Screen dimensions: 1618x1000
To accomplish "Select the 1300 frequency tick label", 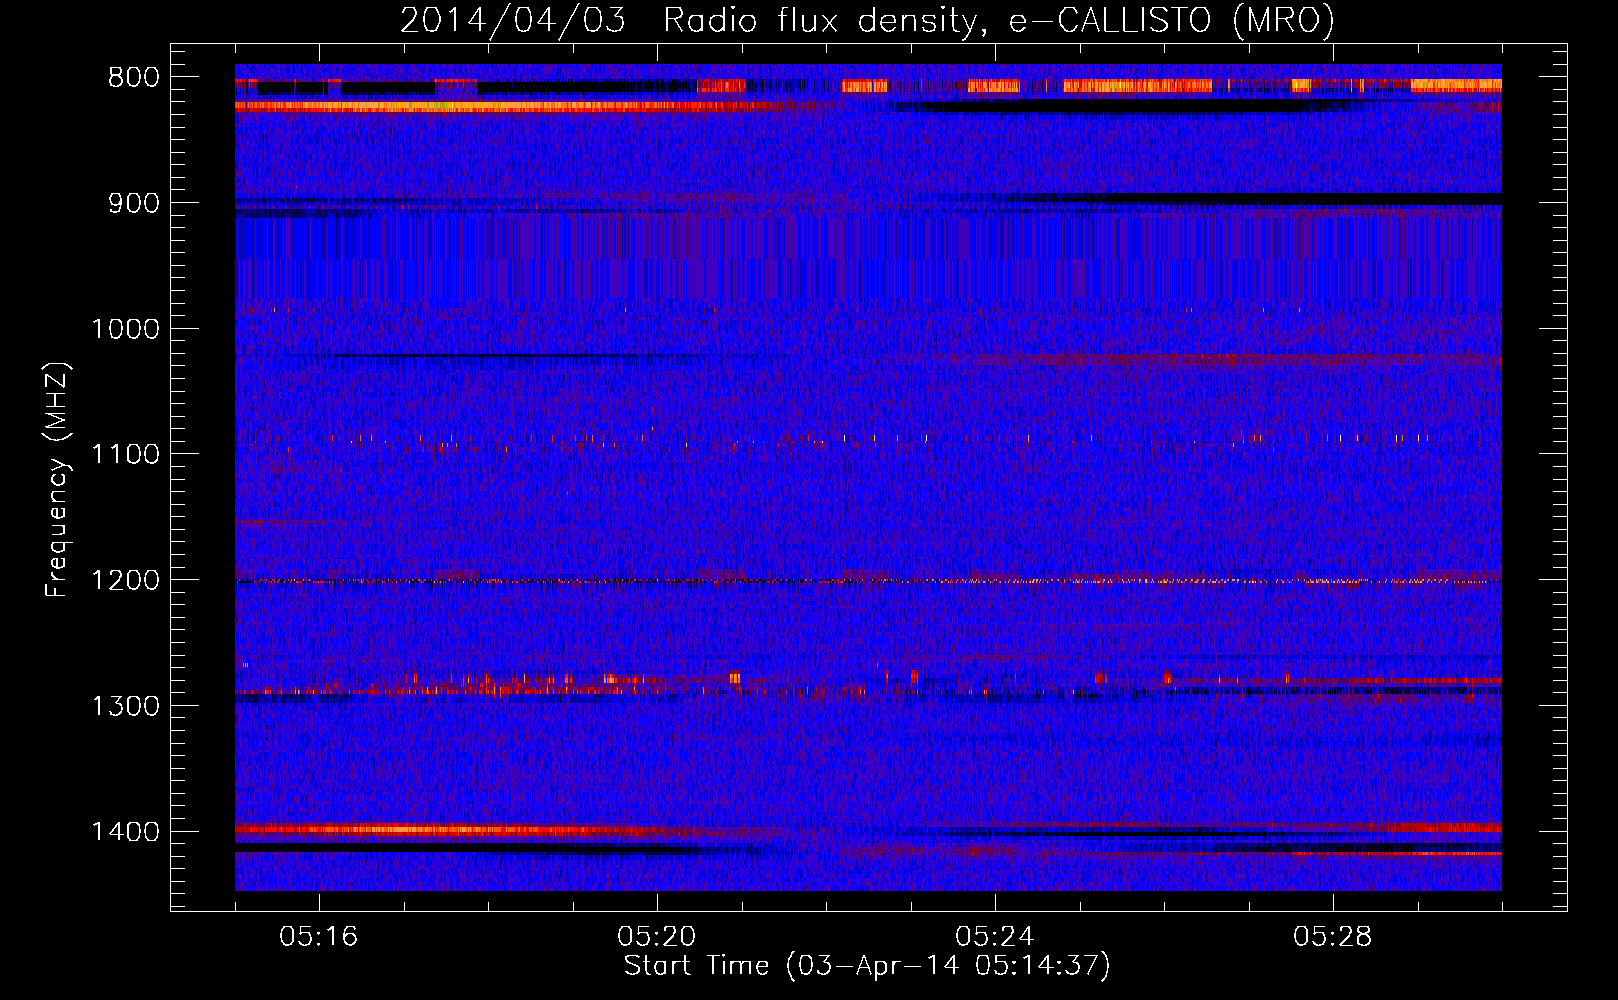I will click(125, 706).
